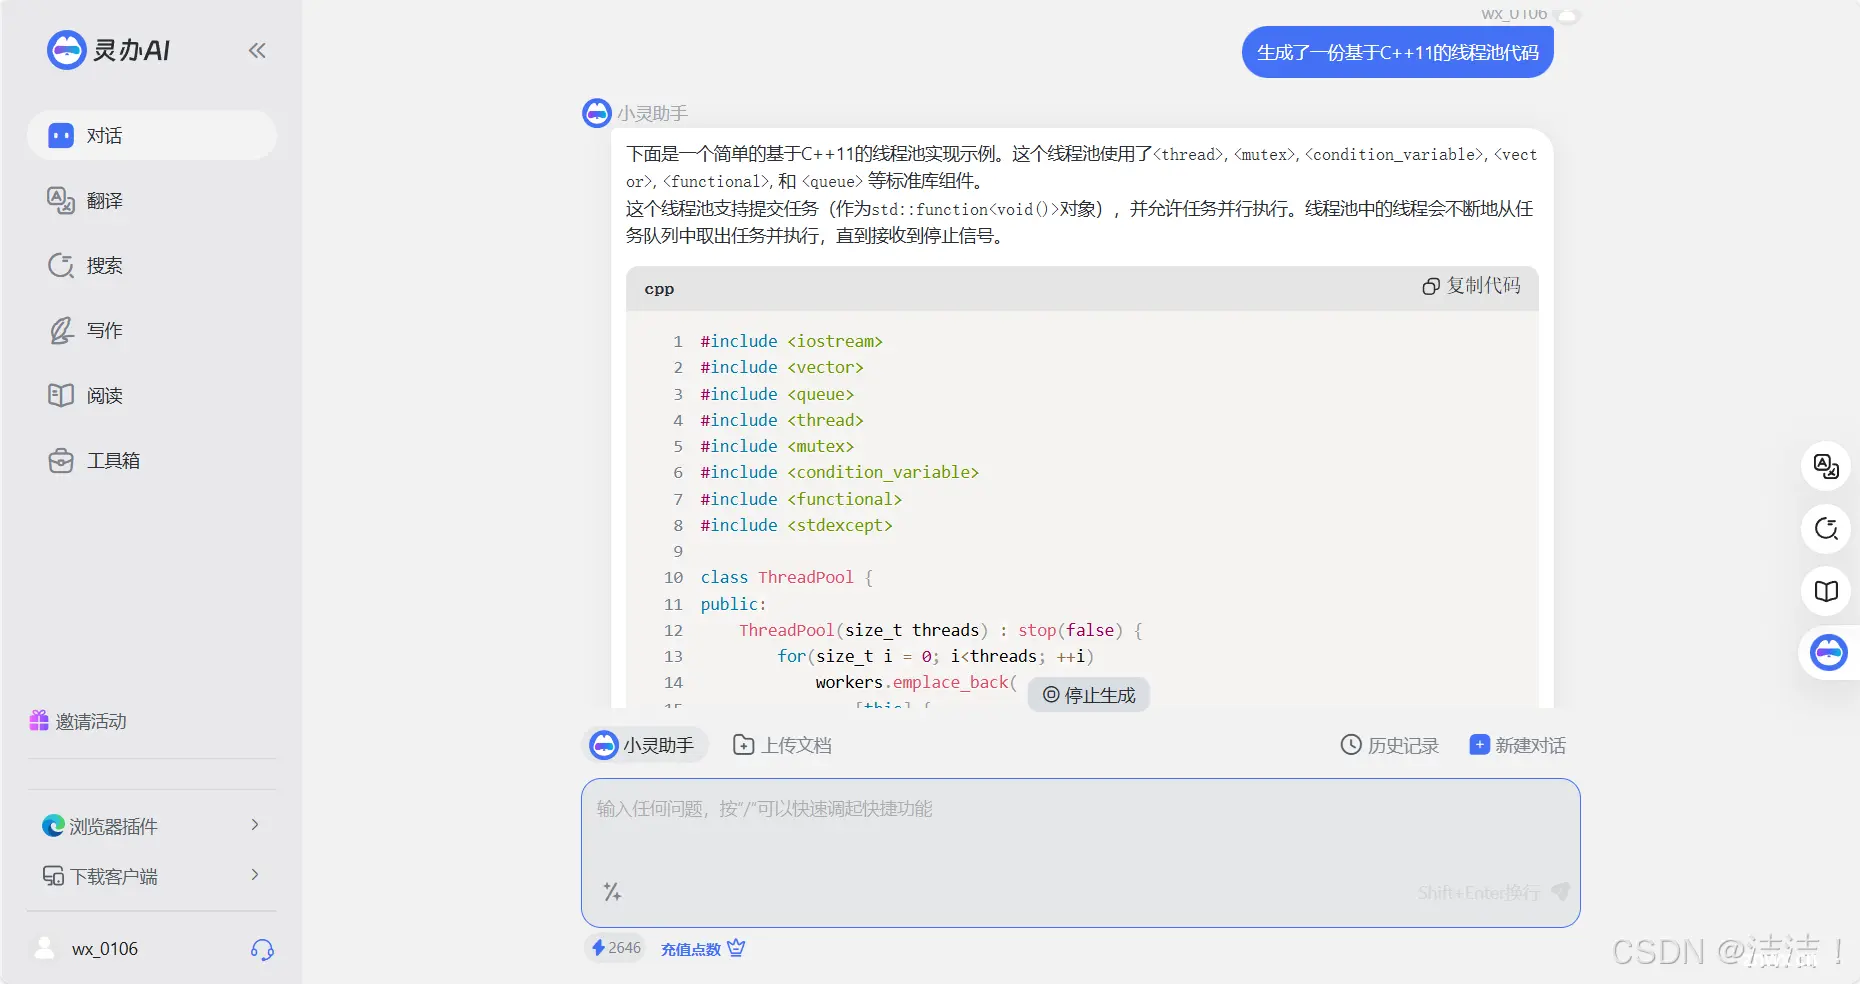The image size is (1860, 984).
Task: Click the send paper-plane icon
Action: (1560, 891)
